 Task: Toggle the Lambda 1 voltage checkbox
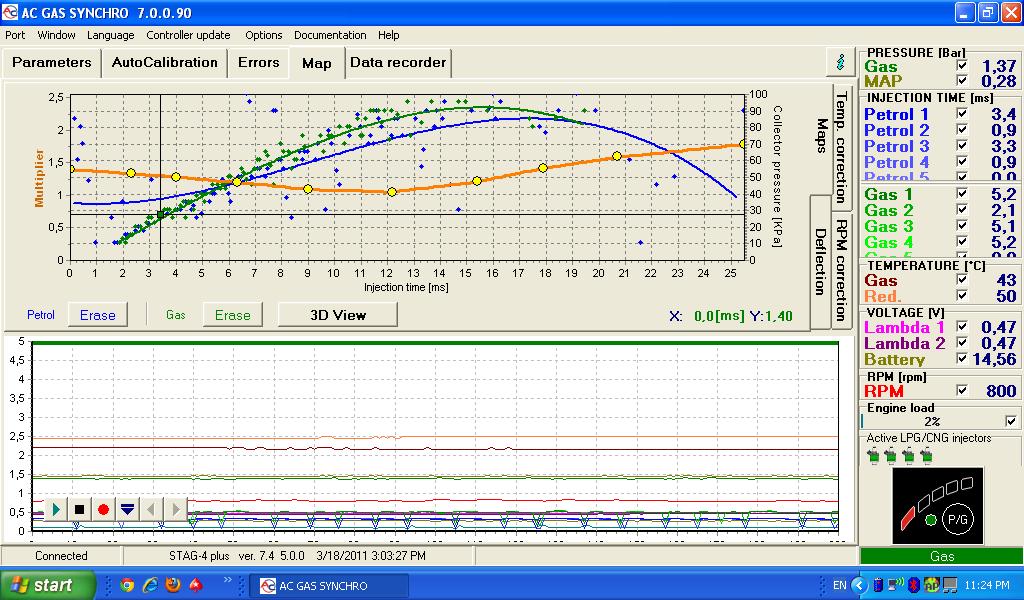tap(962, 327)
